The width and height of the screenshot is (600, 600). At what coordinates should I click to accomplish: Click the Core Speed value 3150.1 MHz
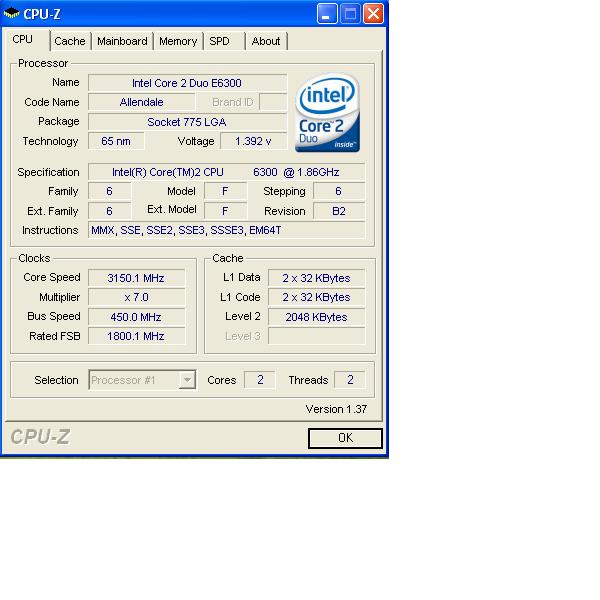[x=136, y=278]
